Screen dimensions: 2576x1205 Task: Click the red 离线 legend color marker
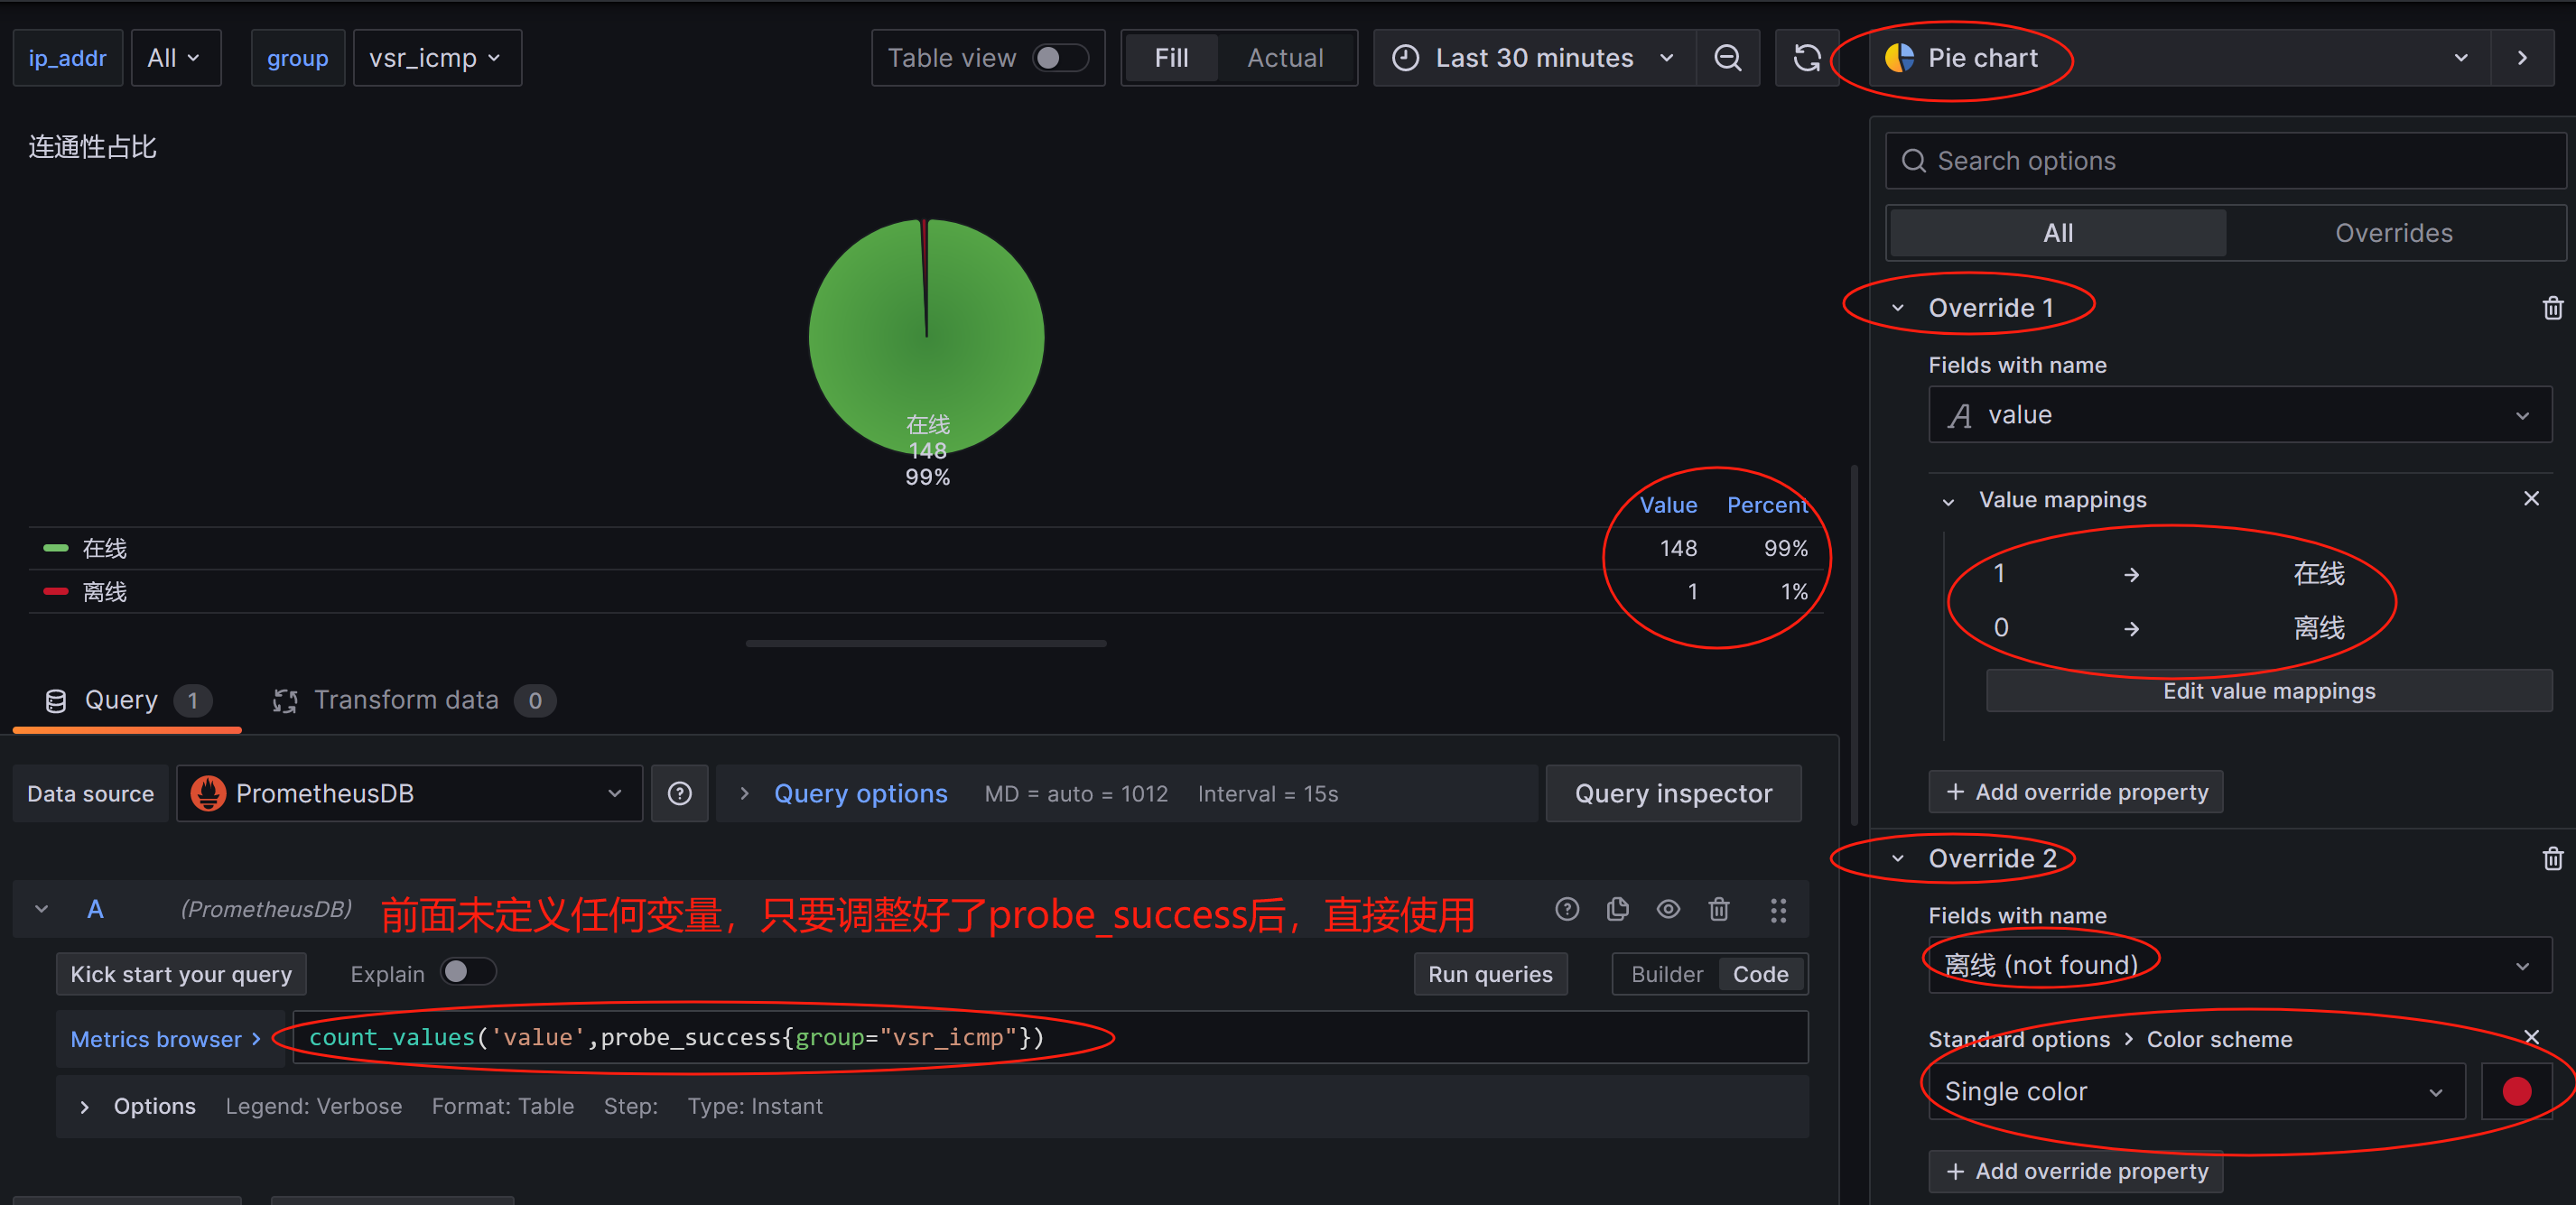56,592
